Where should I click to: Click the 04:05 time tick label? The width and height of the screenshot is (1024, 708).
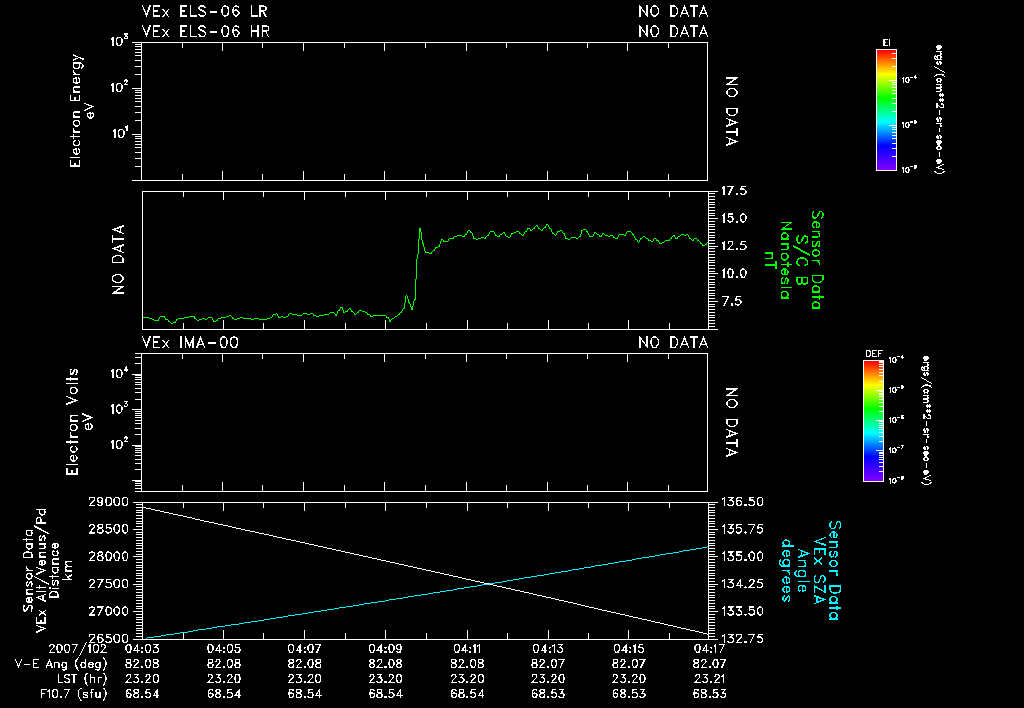[x=224, y=649]
